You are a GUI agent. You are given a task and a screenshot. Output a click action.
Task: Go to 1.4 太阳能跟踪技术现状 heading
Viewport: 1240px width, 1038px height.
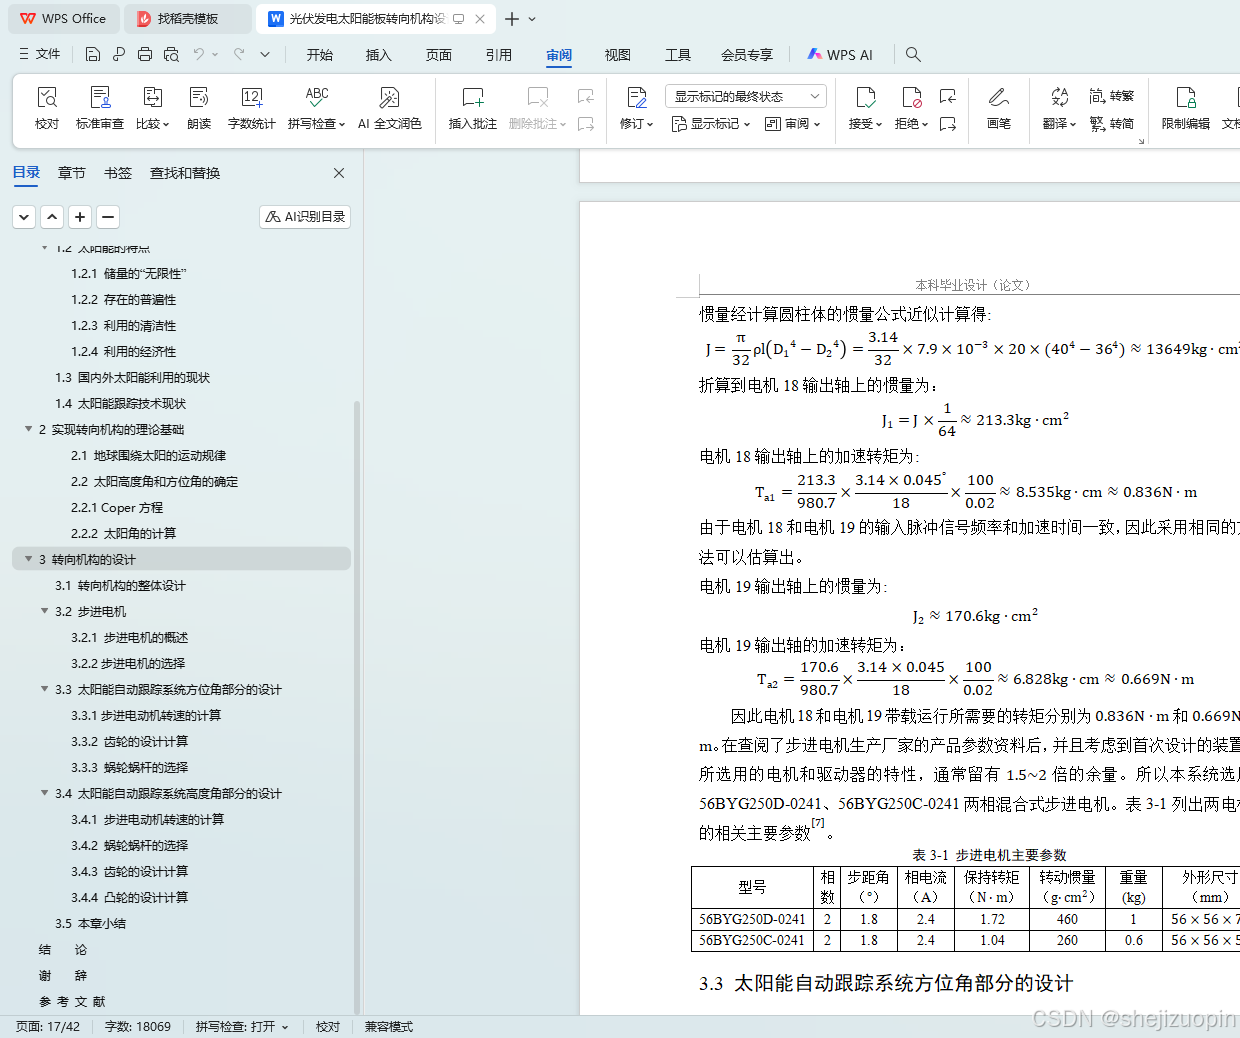120,403
